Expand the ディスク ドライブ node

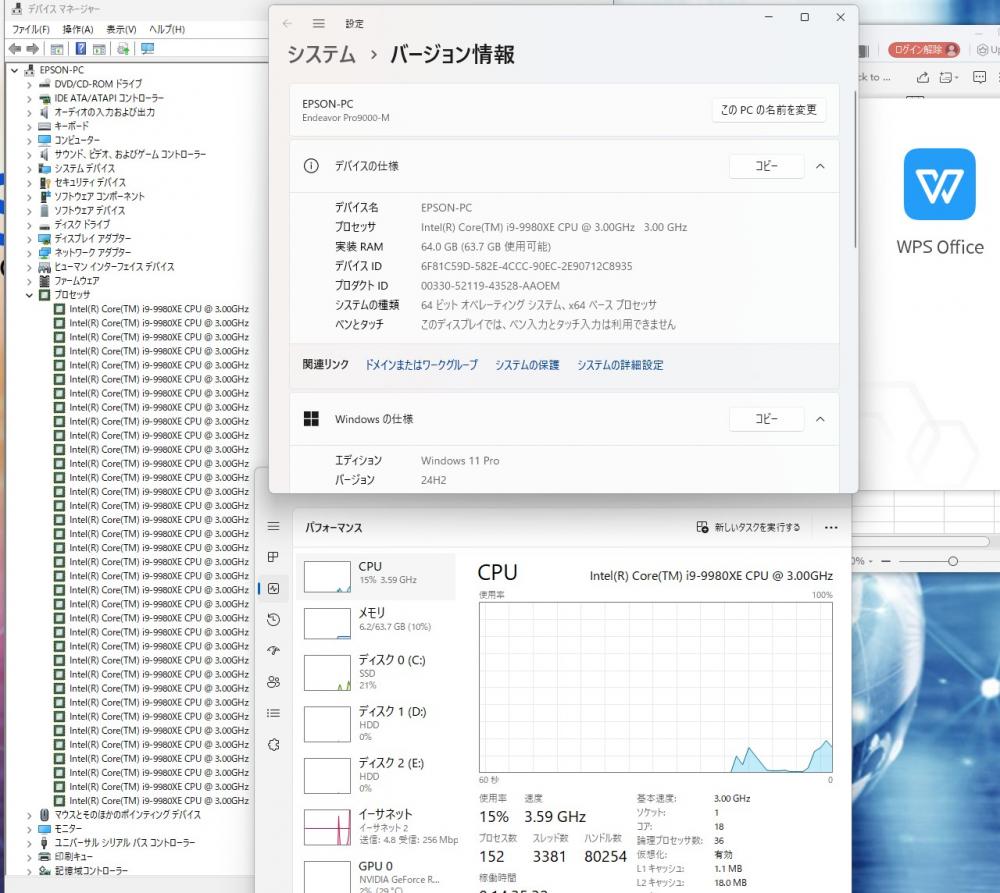click(x=29, y=225)
